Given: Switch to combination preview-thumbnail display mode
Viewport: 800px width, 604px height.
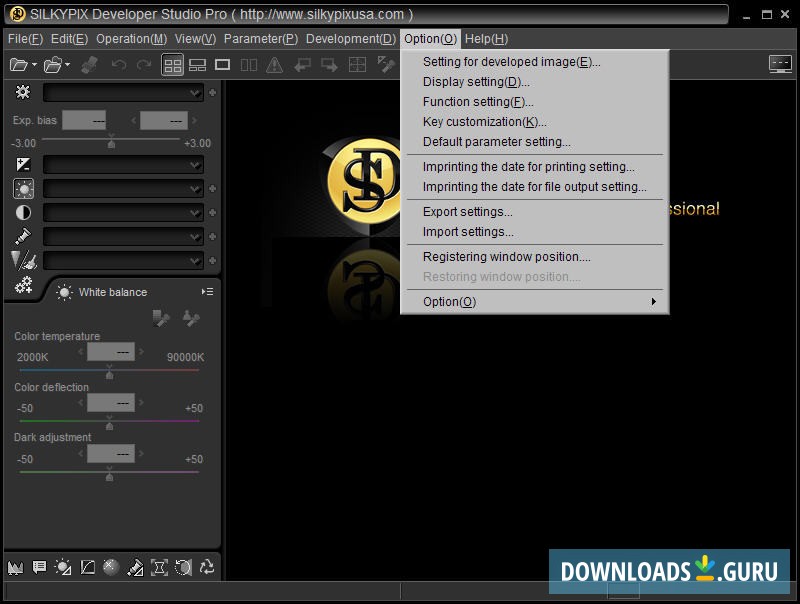Looking at the screenshot, I should point(197,65).
